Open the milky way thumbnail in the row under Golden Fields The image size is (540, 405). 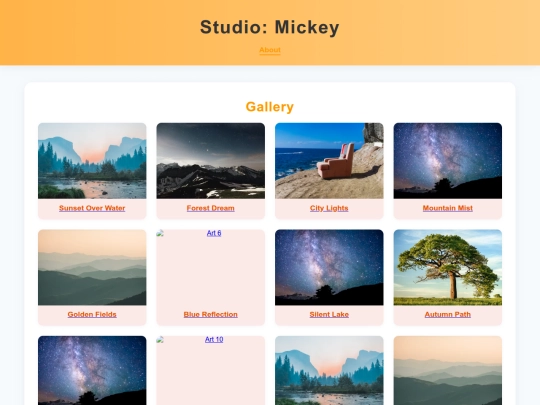(92, 371)
